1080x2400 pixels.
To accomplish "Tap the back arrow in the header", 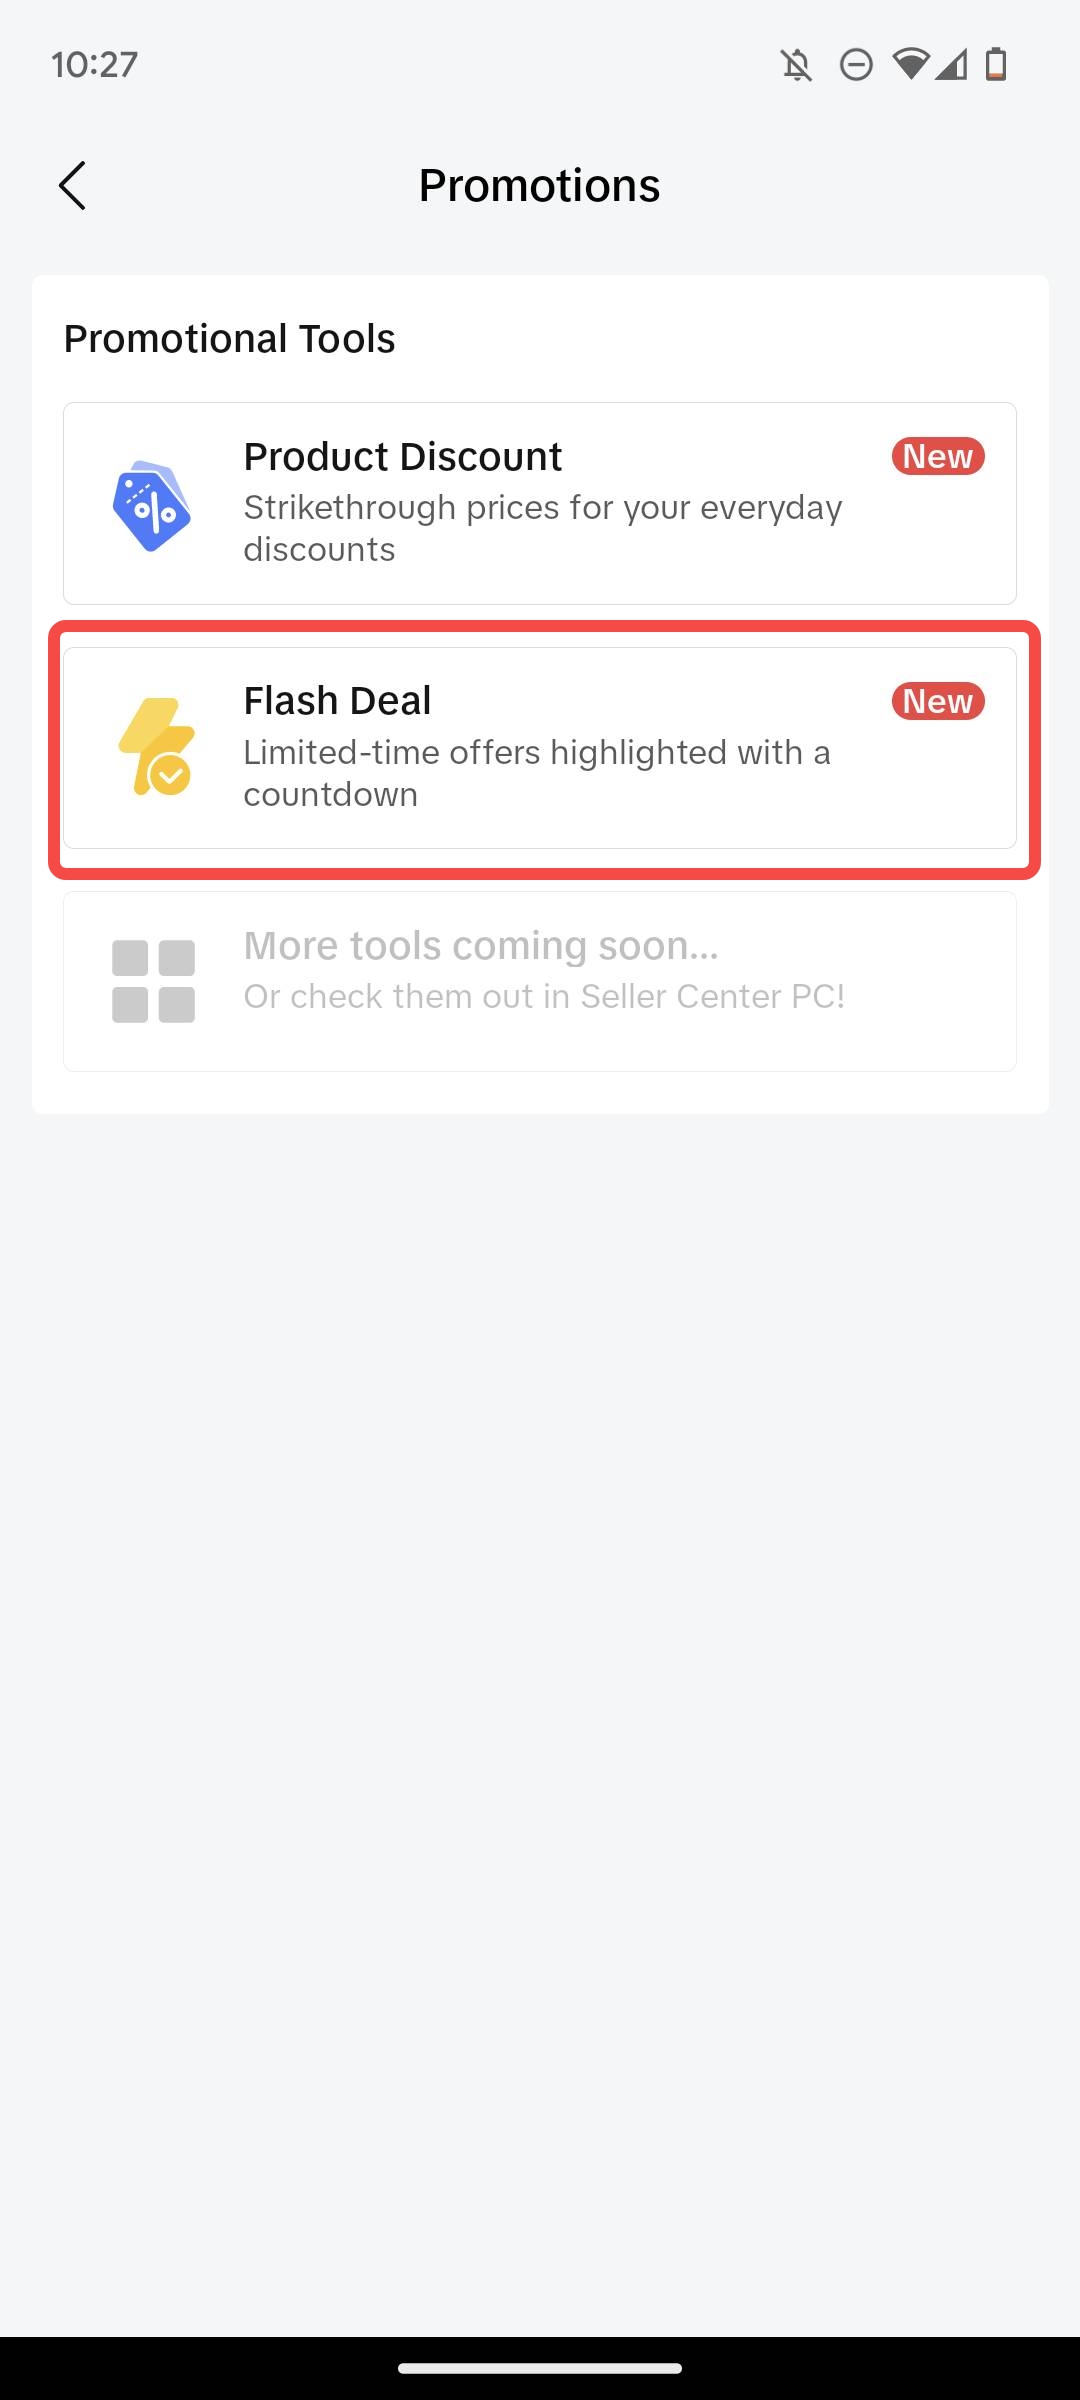I will click(x=72, y=186).
